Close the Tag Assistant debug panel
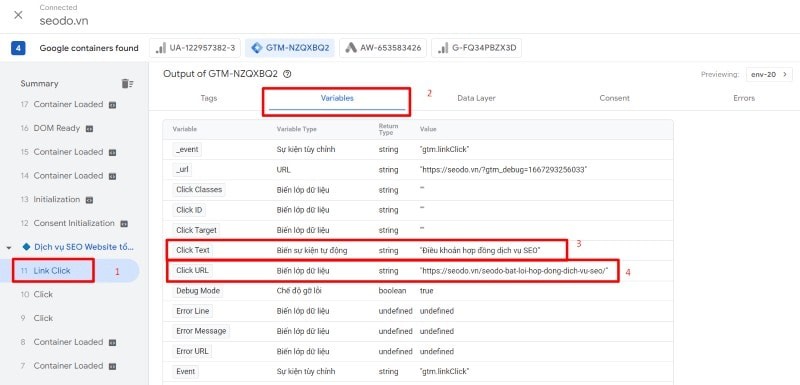The width and height of the screenshot is (800, 385). pyautogui.click(x=18, y=15)
